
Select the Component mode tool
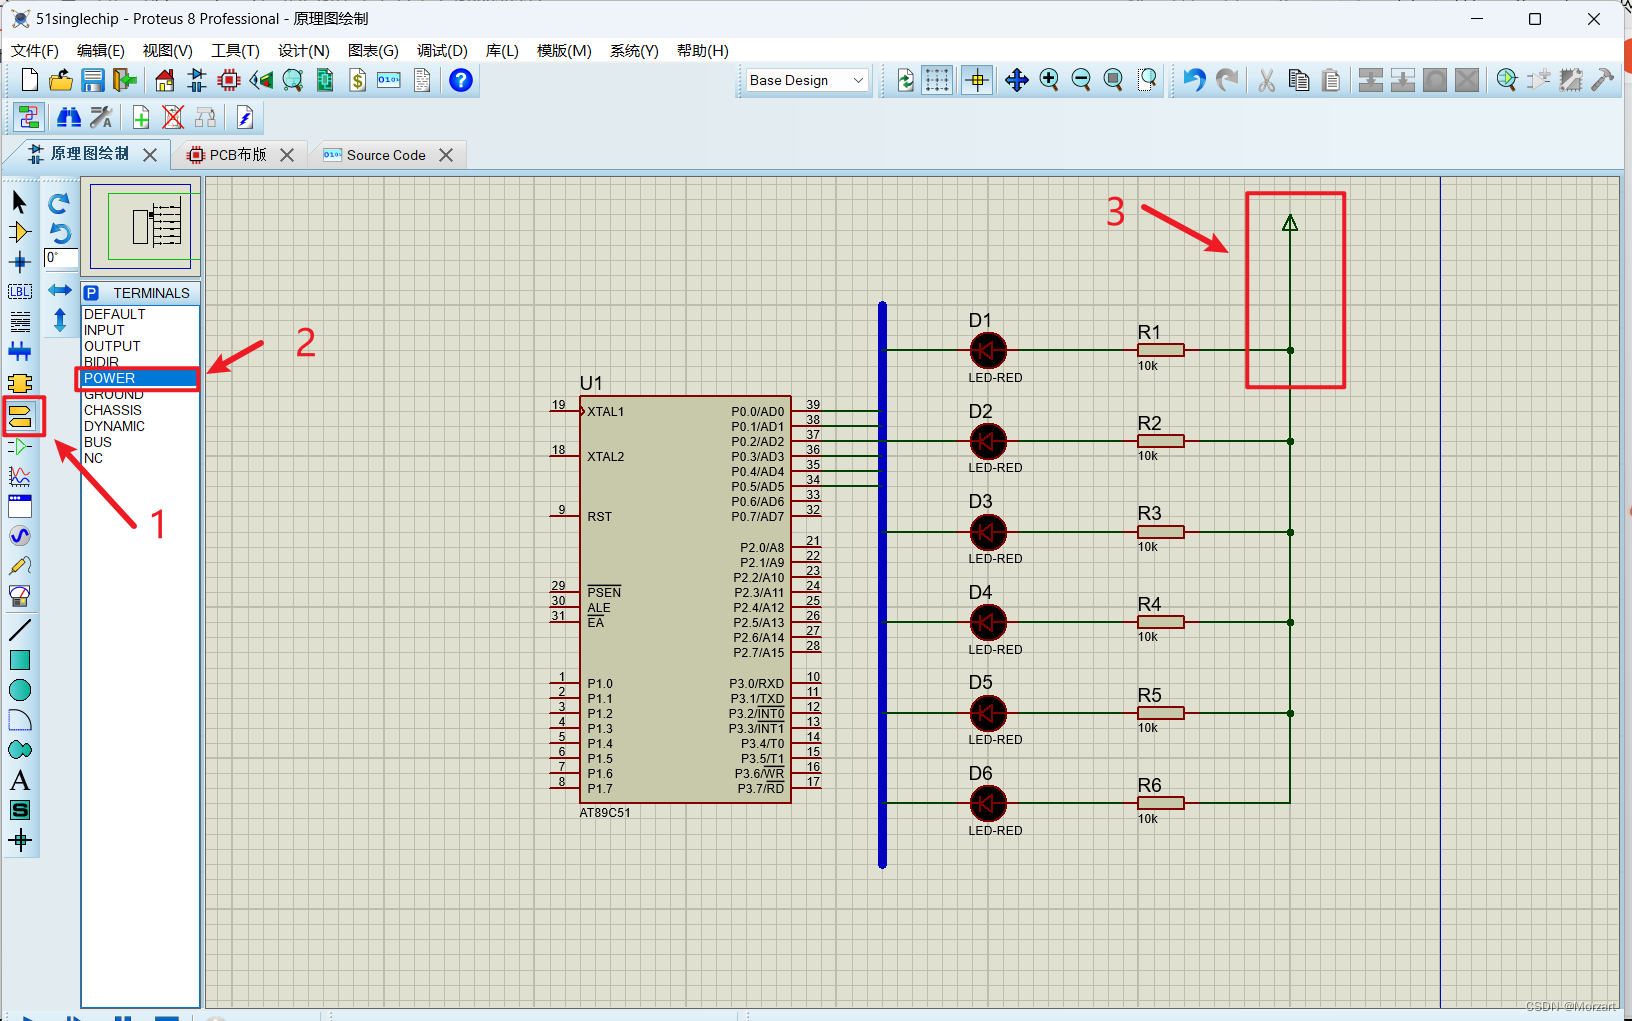pos(20,232)
